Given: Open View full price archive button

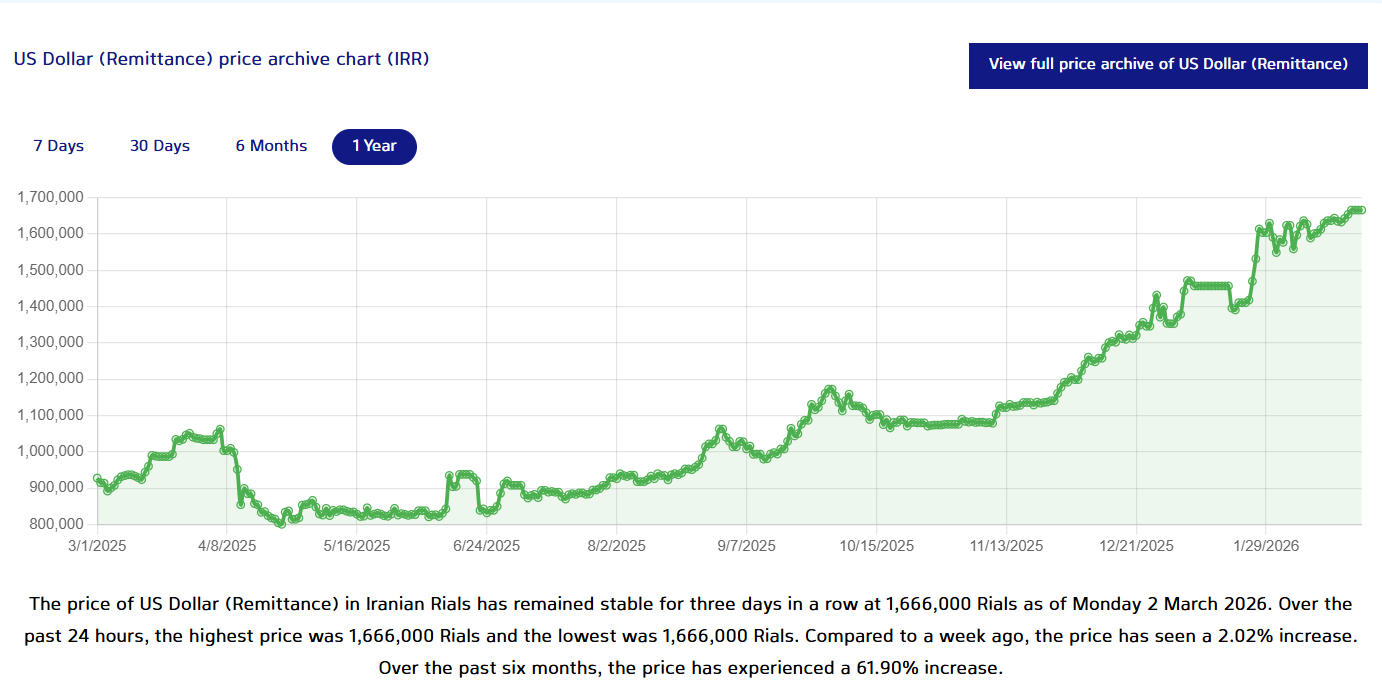Looking at the screenshot, I should [1168, 65].
